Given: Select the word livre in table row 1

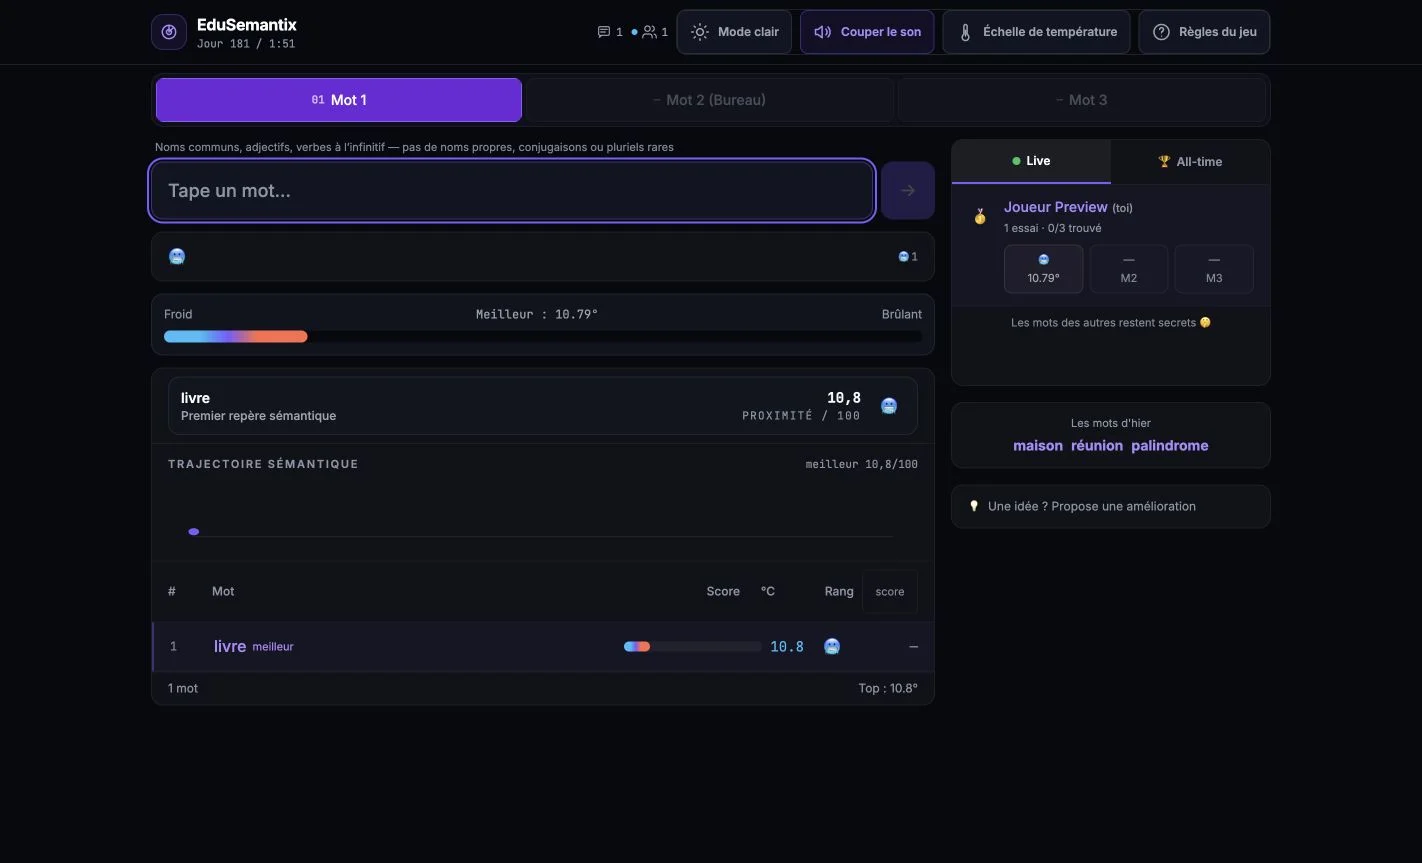Looking at the screenshot, I should (230, 647).
